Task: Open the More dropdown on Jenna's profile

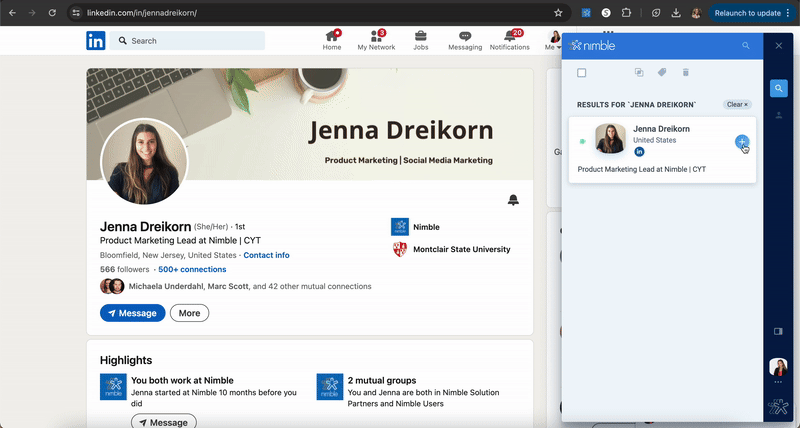Action: [x=189, y=313]
